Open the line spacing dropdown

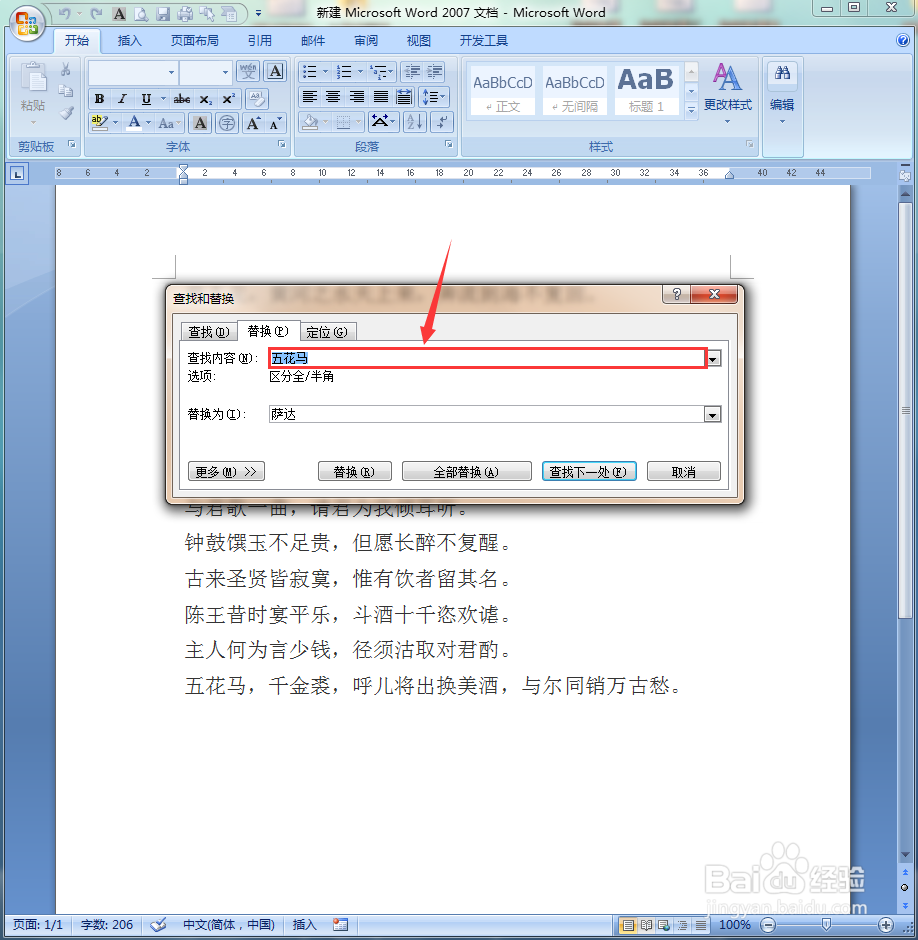[433, 97]
